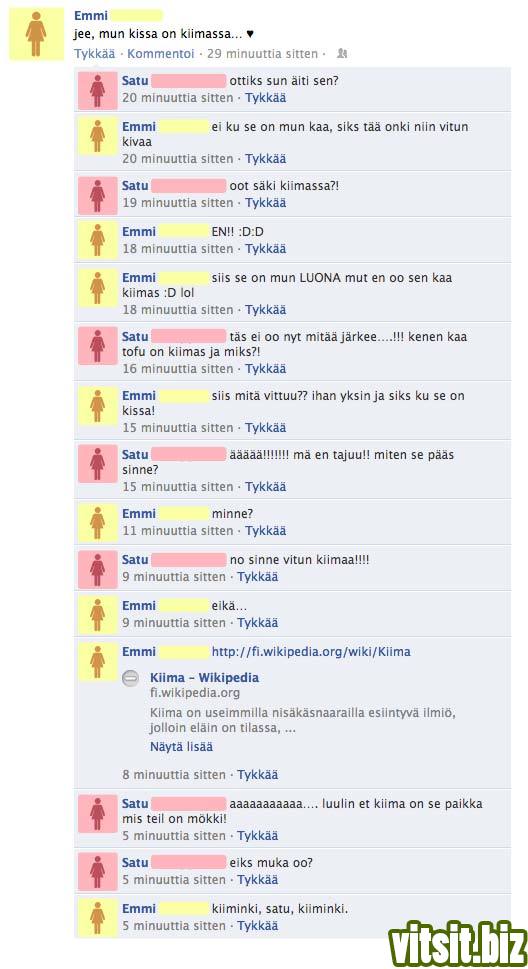The height and width of the screenshot is (969, 528).
Task: Like Emmi's 'eikä…' comment via Tykkää
Action: coord(258,623)
